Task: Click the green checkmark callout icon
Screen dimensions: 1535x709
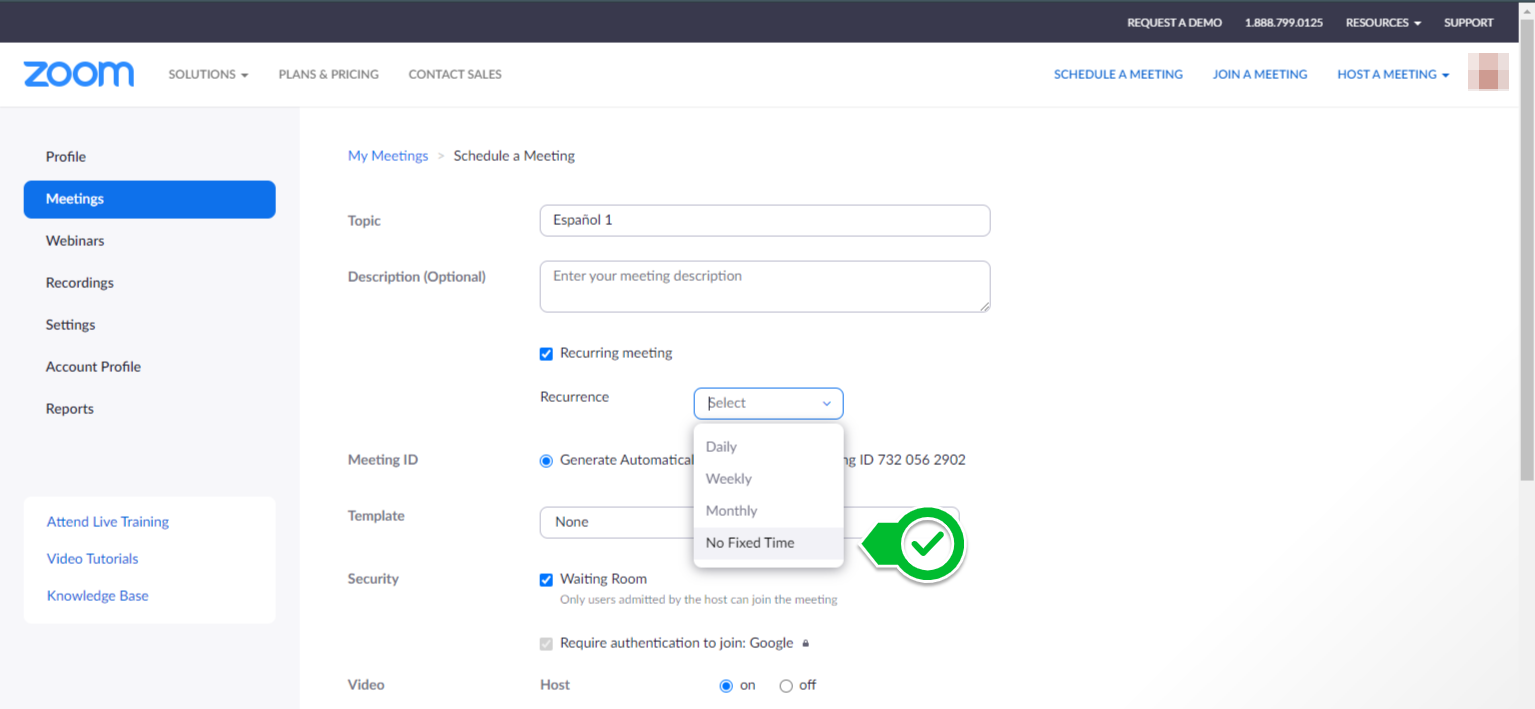Action: [929, 544]
